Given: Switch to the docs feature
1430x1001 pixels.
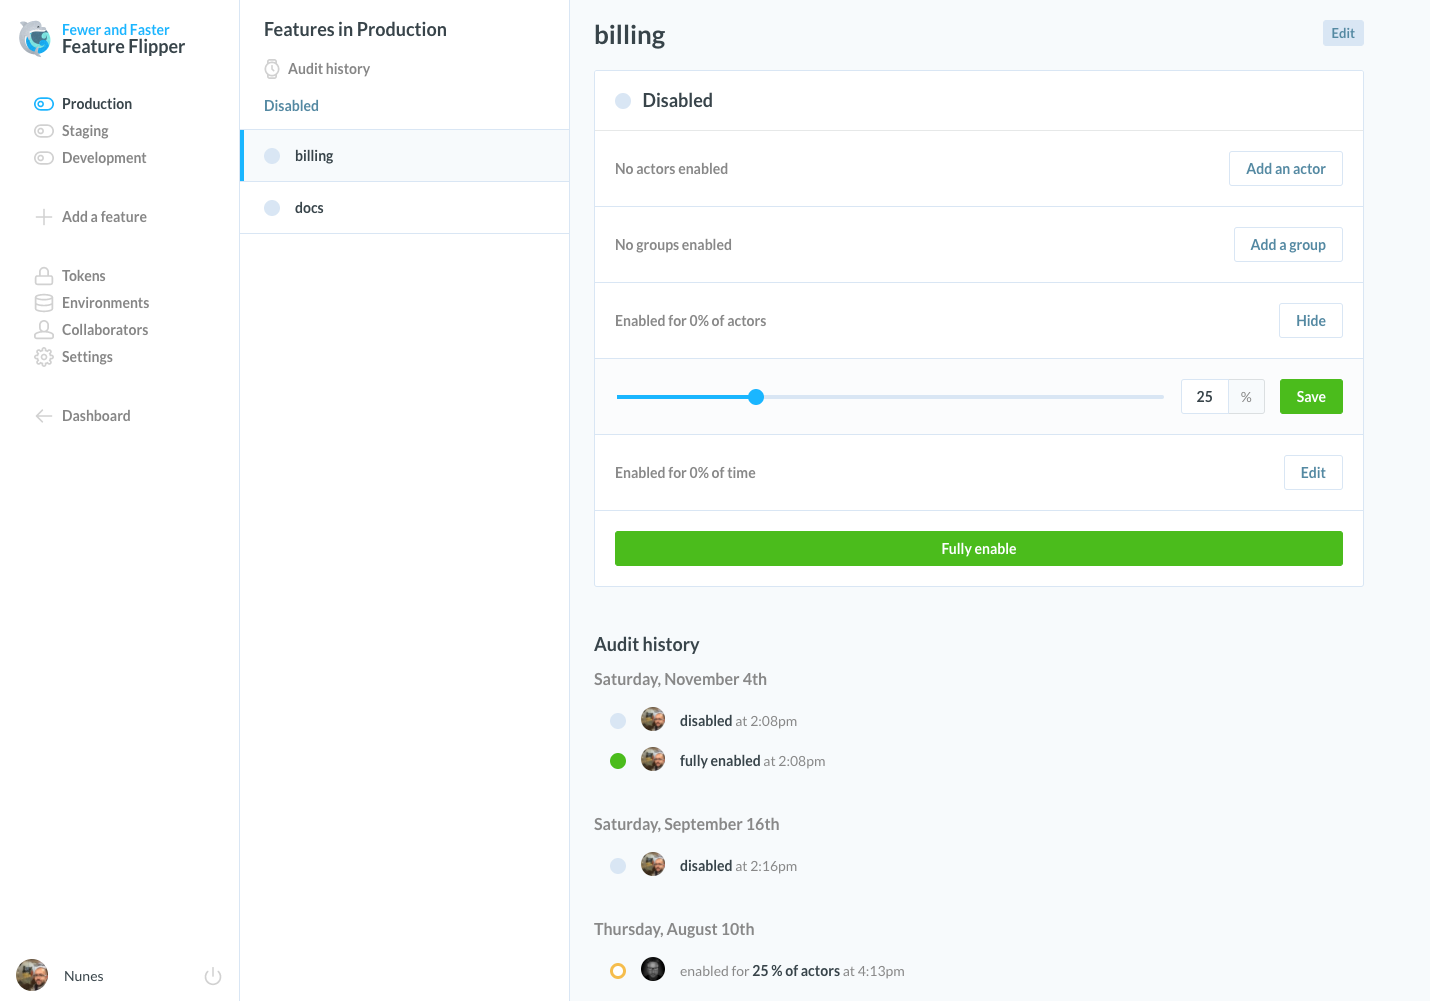Looking at the screenshot, I should tap(309, 207).
